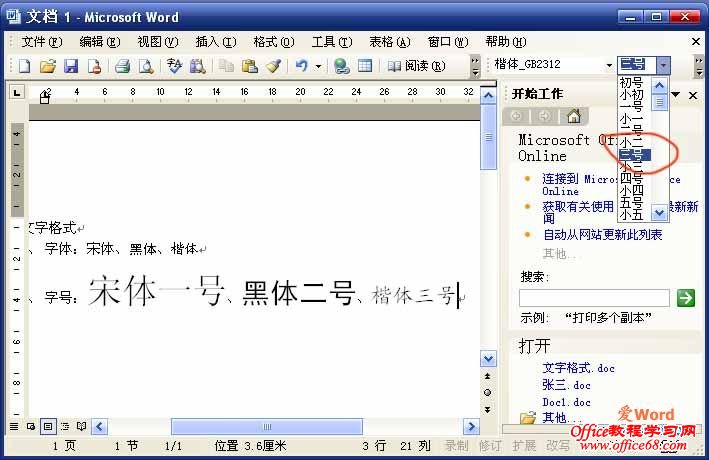Expand the Undo history dropdown arrow
Image resolution: width=709 pixels, height=460 pixels.
tap(318, 66)
